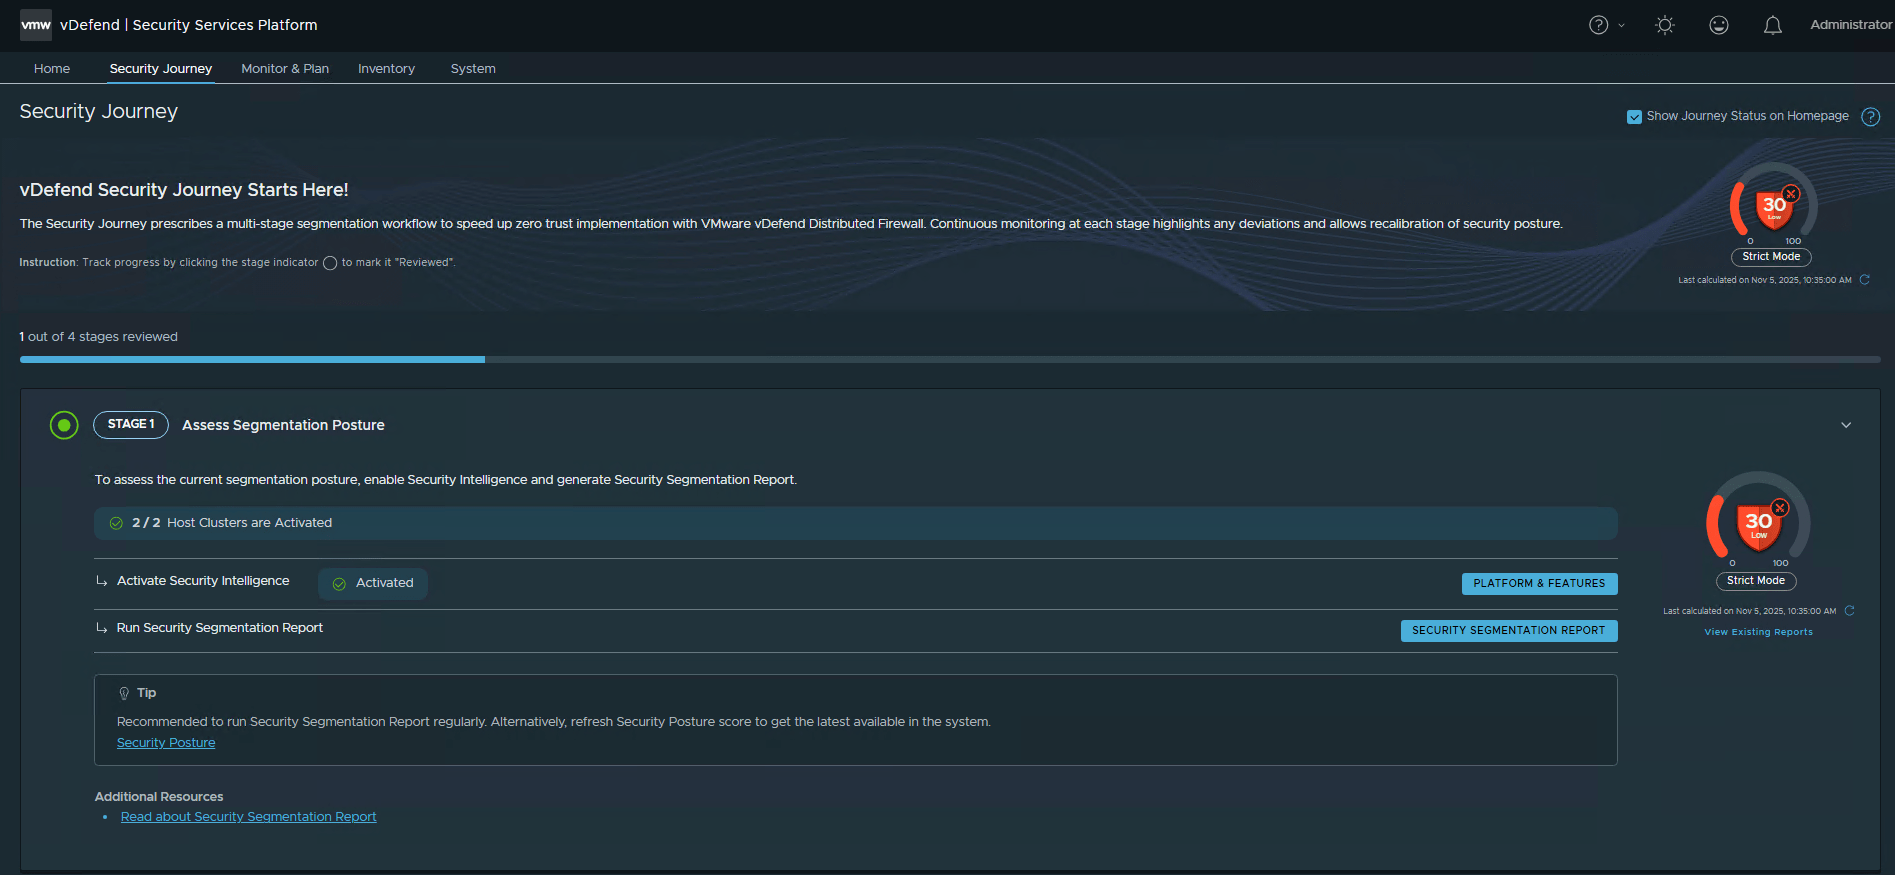Click the header security score shield gauge
1895x875 pixels.
coord(1773,204)
